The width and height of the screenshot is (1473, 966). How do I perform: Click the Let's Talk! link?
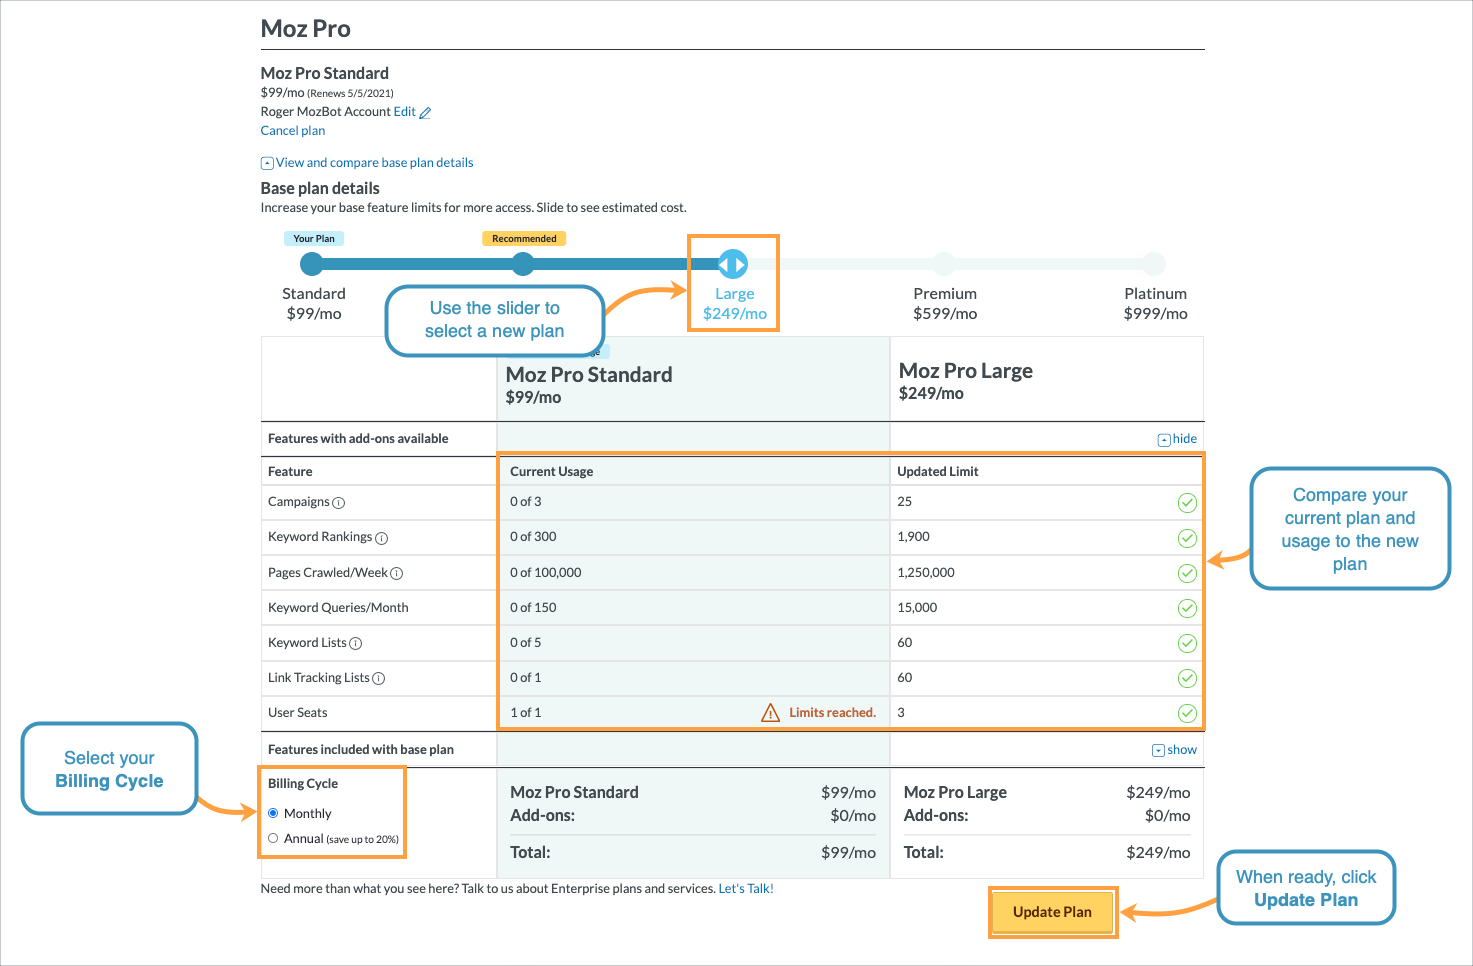(x=745, y=888)
